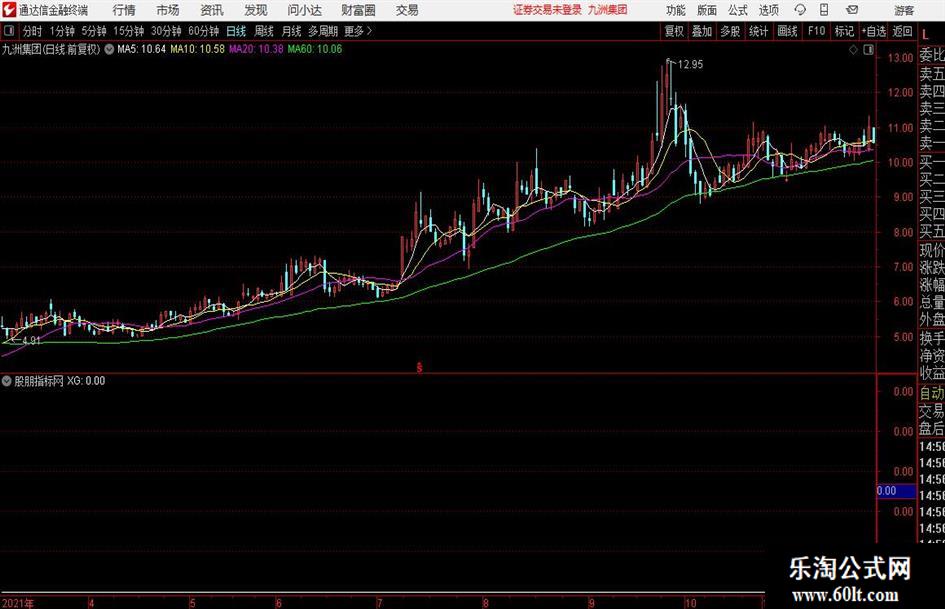Open the 发现 menu
Image resolution: width=945 pixels, height=609 pixels.
click(256, 10)
